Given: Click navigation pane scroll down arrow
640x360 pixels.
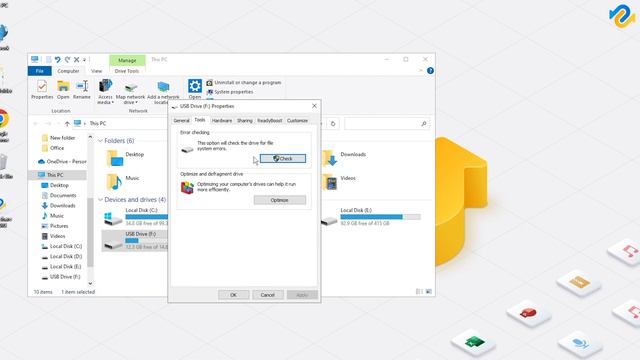Looking at the screenshot, I should pos(90,283).
